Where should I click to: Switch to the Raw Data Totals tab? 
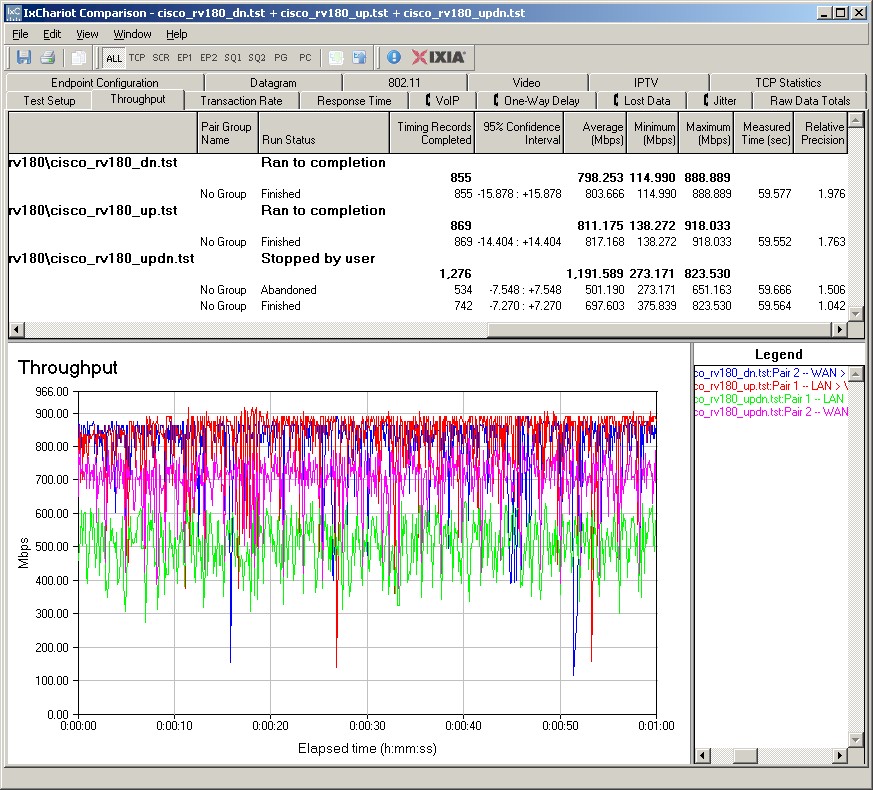pyautogui.click(x=810, y=101)
